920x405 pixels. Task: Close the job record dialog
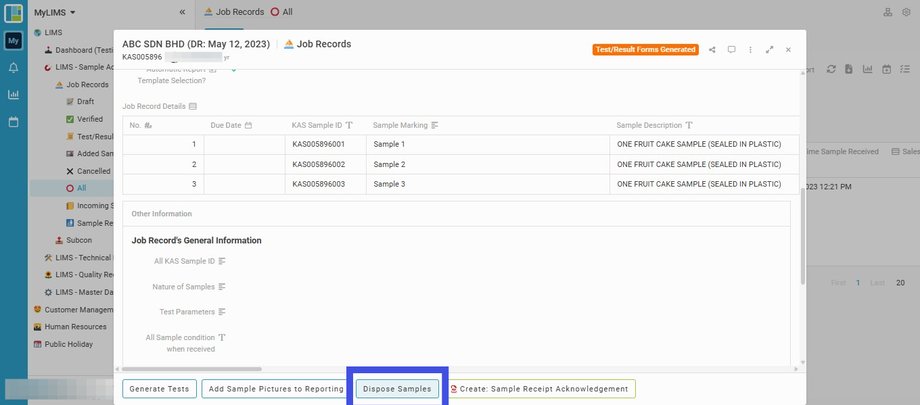click(788, 50)
